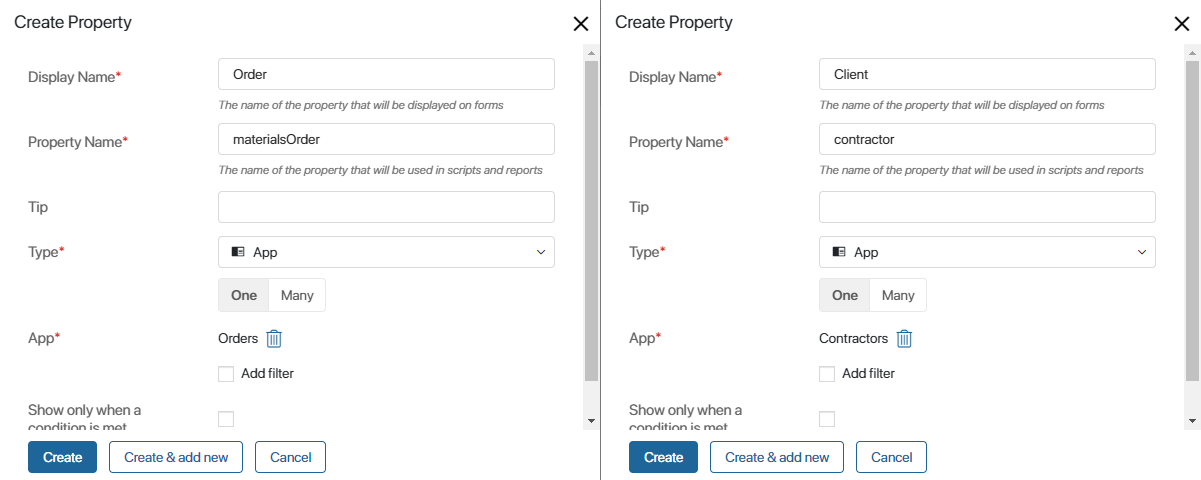Close the Client Create Property dialog
The height and width of the screenshot is (480, 1201).
coord(1181,24)
